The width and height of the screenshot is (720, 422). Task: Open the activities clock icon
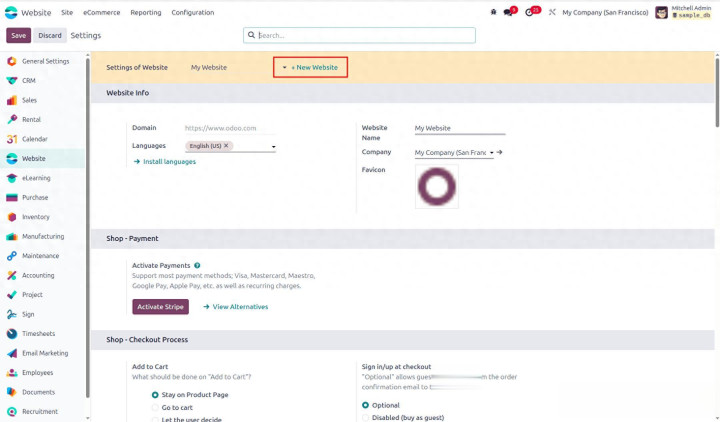(x=529, y=12)
